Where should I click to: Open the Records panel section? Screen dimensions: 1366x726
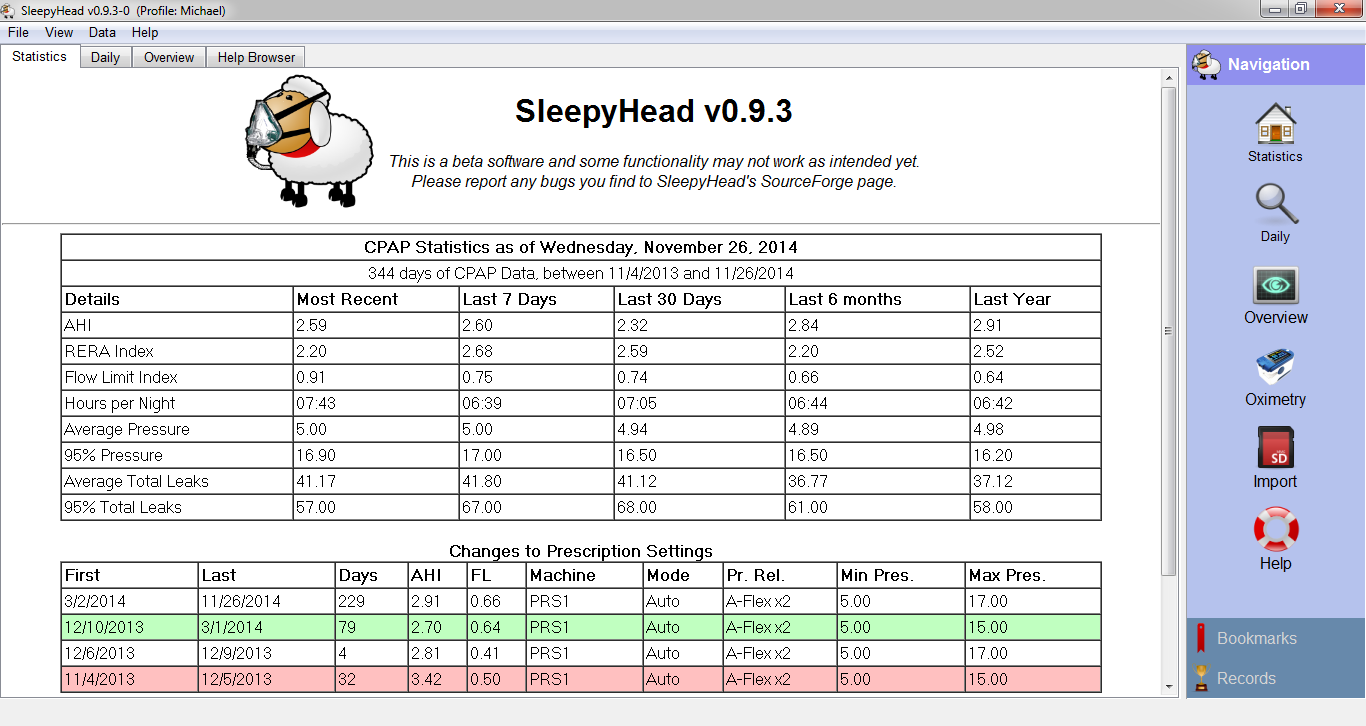click(1276, 678)
